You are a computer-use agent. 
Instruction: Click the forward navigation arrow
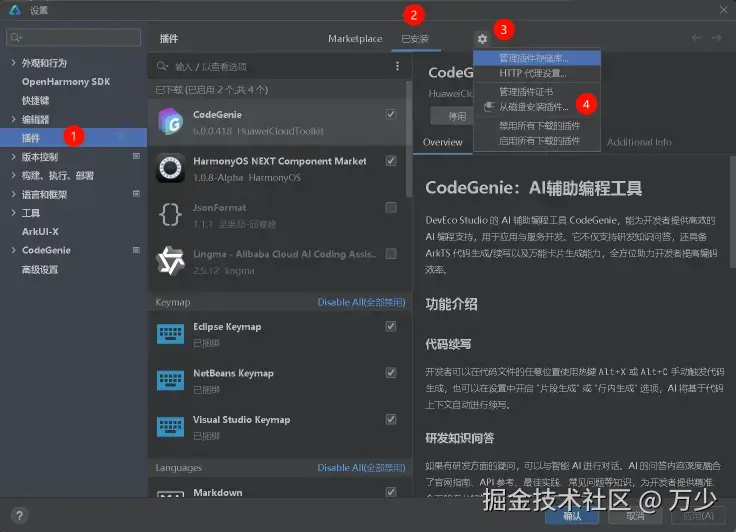[717, 38]
